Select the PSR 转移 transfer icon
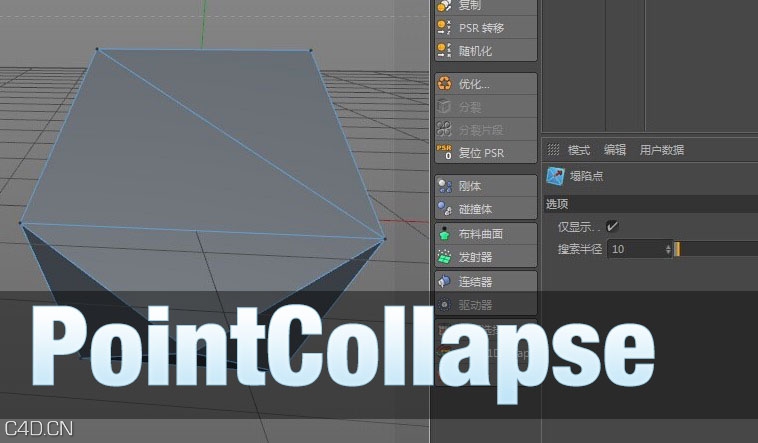758x443 pixels. pos(444,28)
